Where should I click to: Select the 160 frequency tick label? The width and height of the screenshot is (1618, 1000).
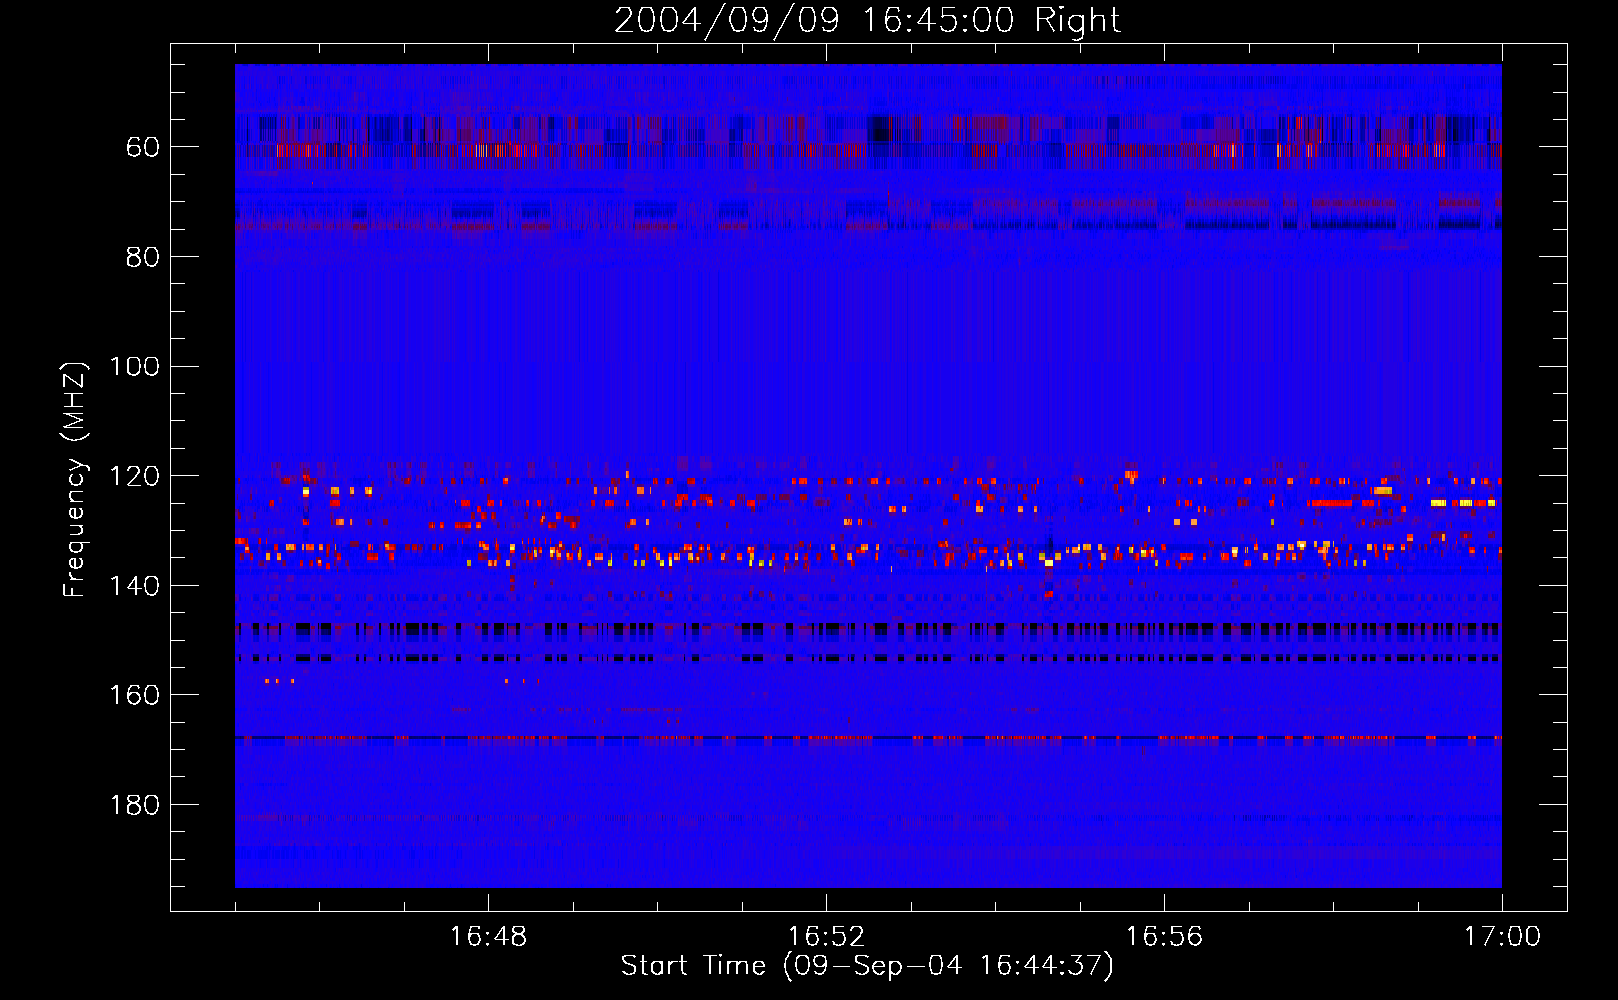tap(135, 695)
